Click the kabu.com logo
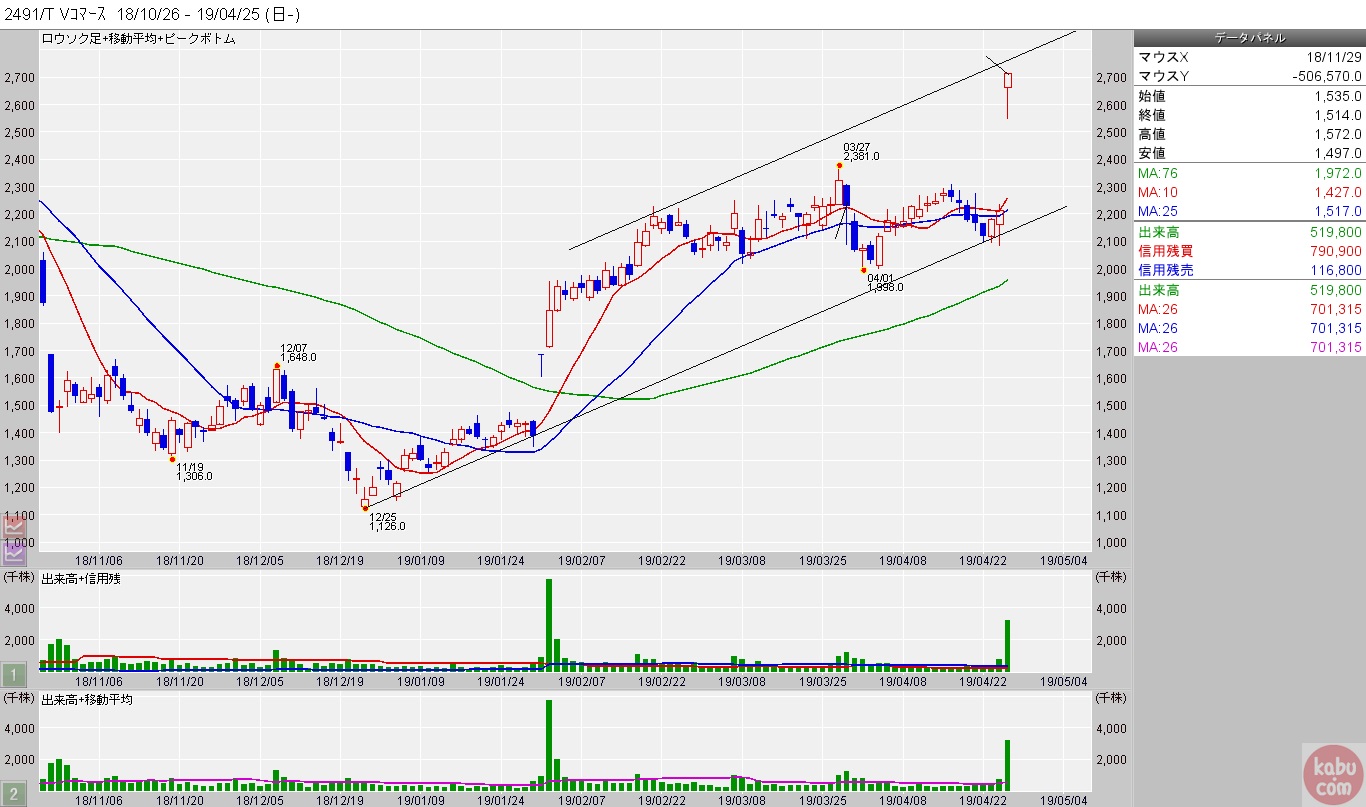 tap(1332, 775)
